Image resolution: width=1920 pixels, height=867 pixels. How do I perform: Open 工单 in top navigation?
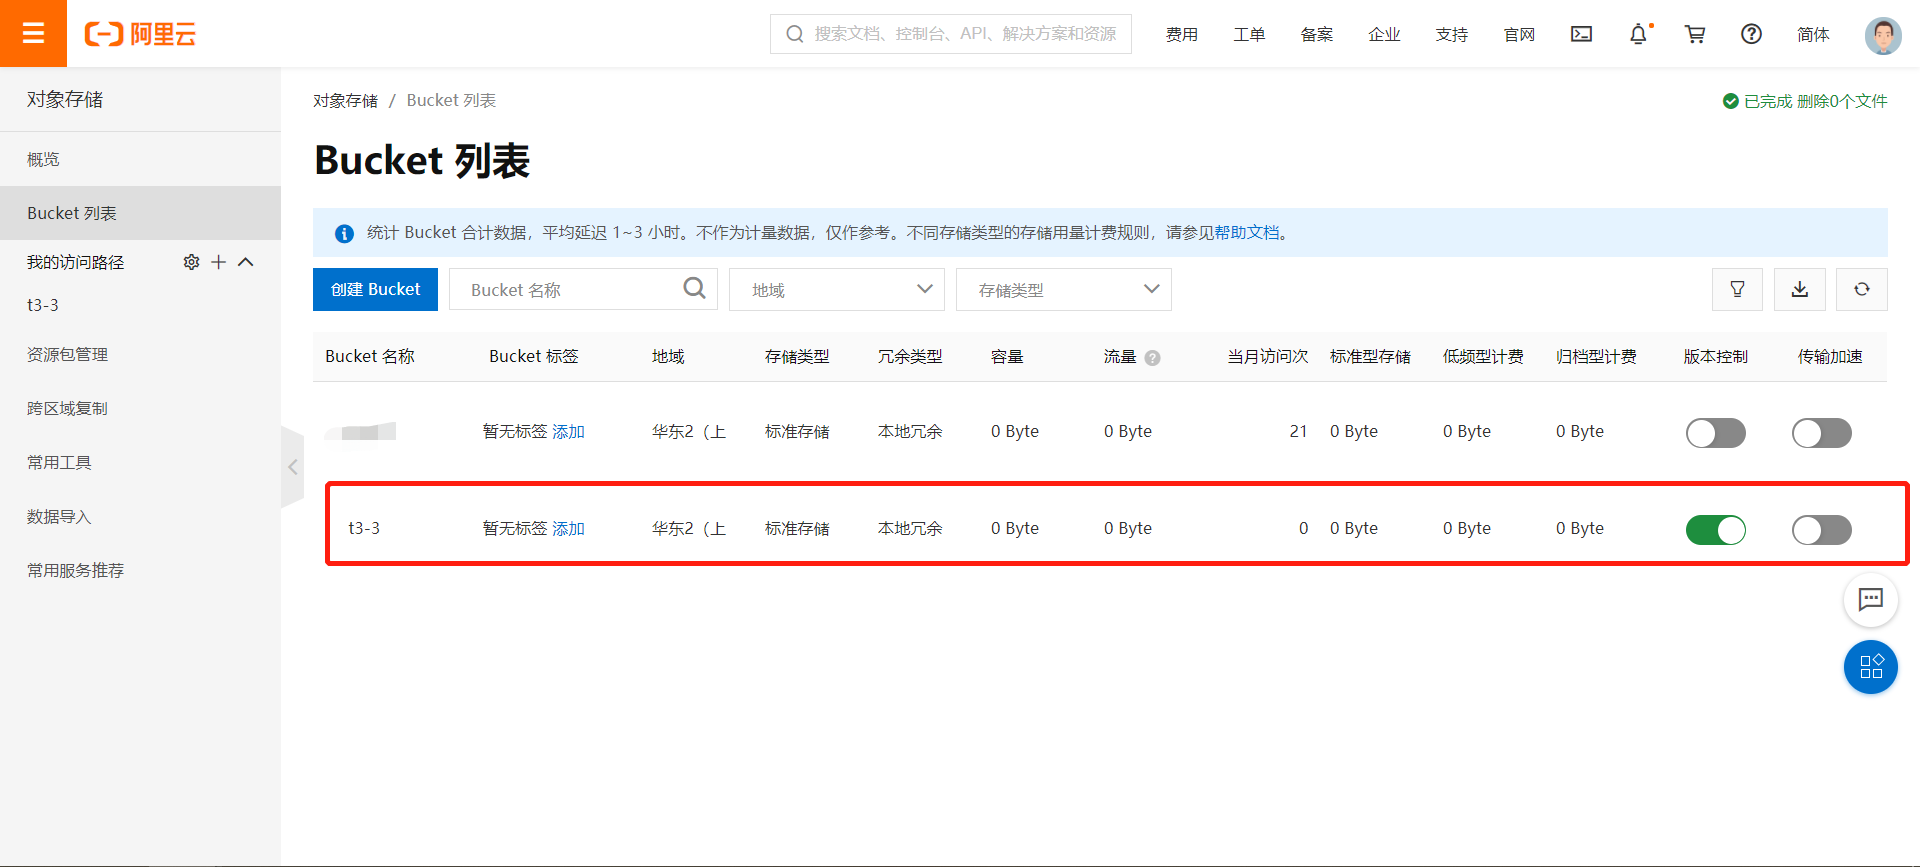[x=1249, y=34]
